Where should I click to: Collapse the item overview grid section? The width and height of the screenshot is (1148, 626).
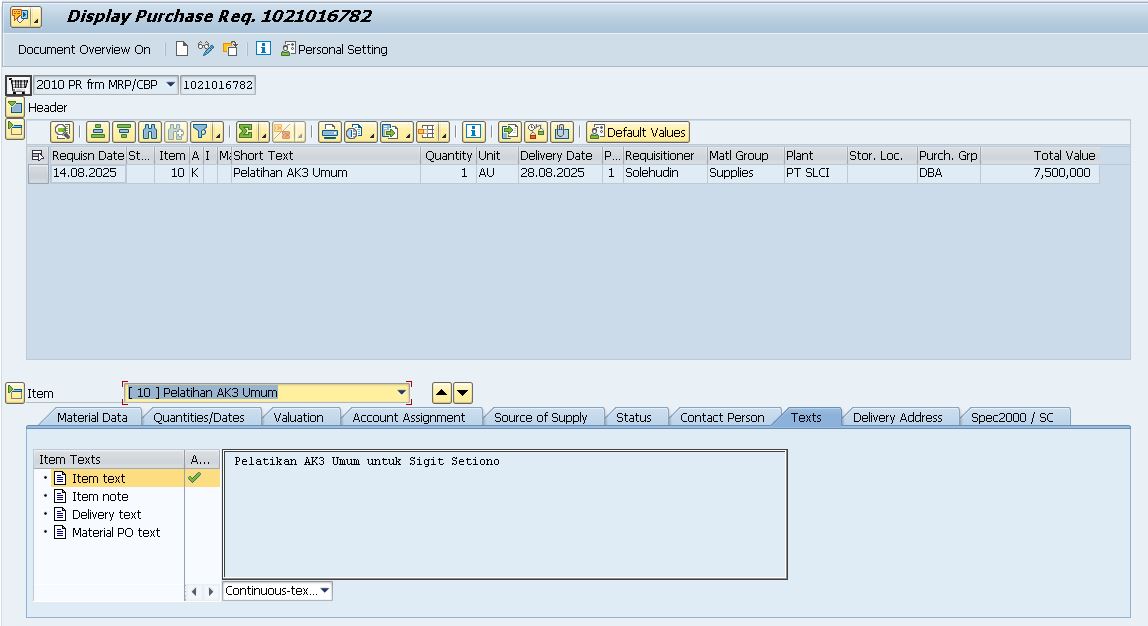point(15,130)
